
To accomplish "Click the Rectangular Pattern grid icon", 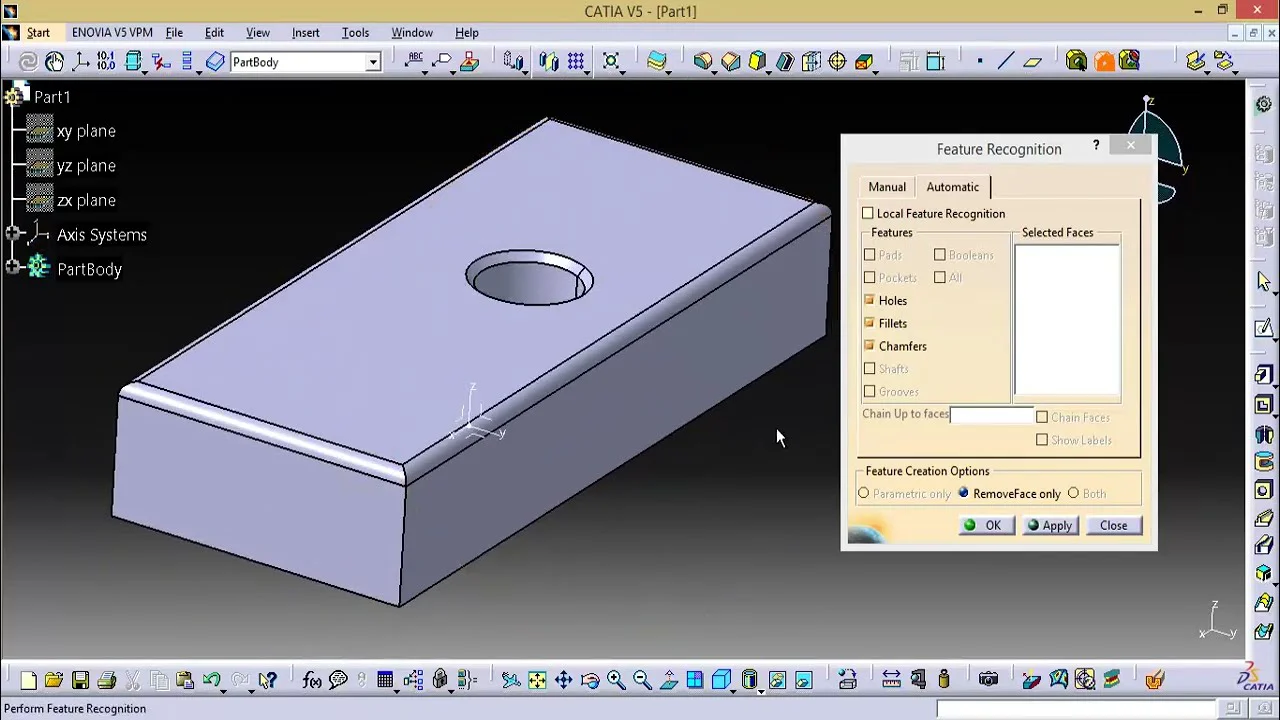I will 575,62.
